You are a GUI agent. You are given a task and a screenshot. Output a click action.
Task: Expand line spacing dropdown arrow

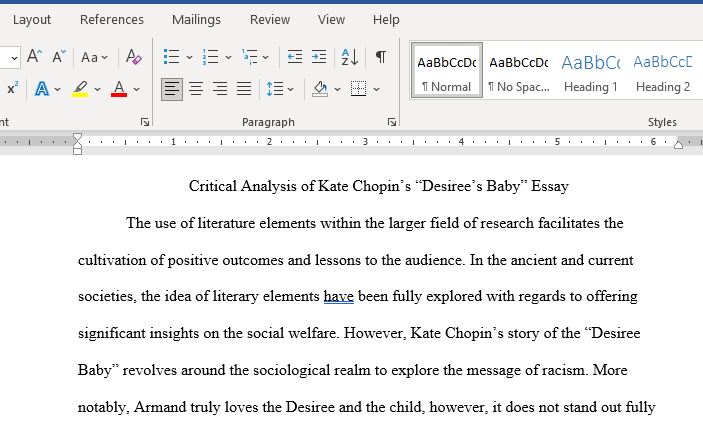pos(291,89)
